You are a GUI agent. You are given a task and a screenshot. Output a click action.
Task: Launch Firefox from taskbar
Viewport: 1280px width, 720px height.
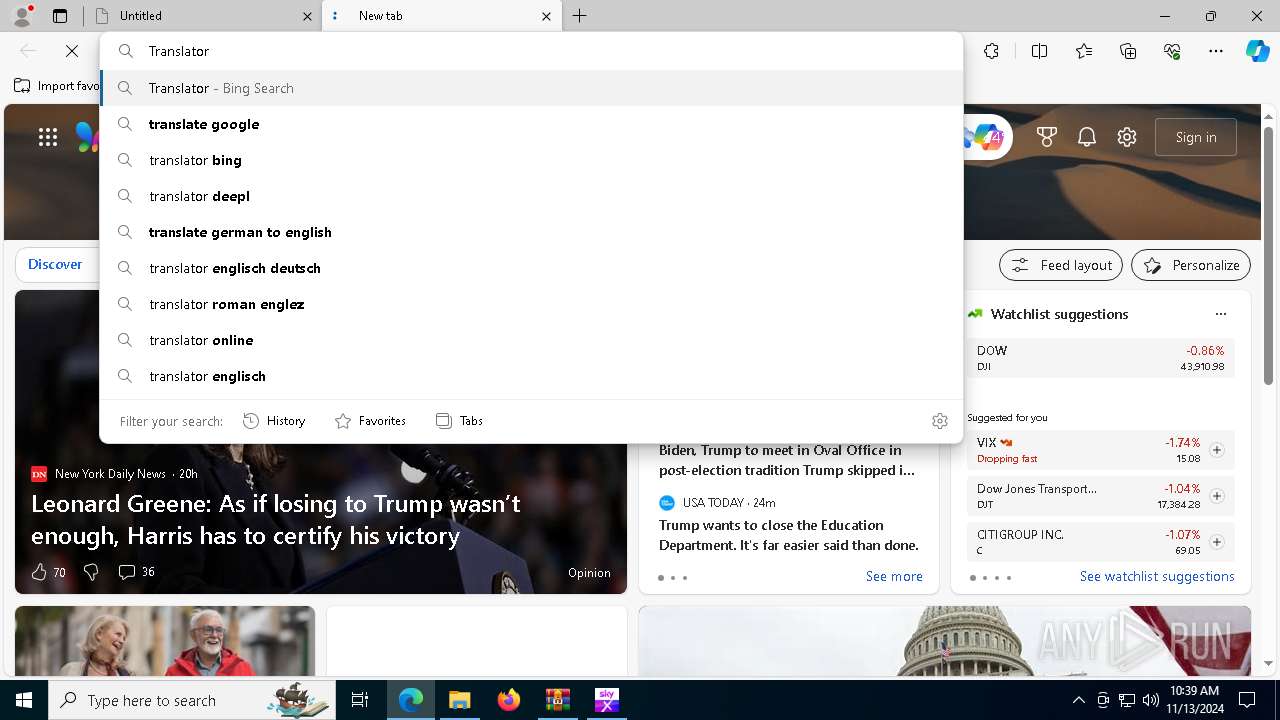click(x=508, y=700)
